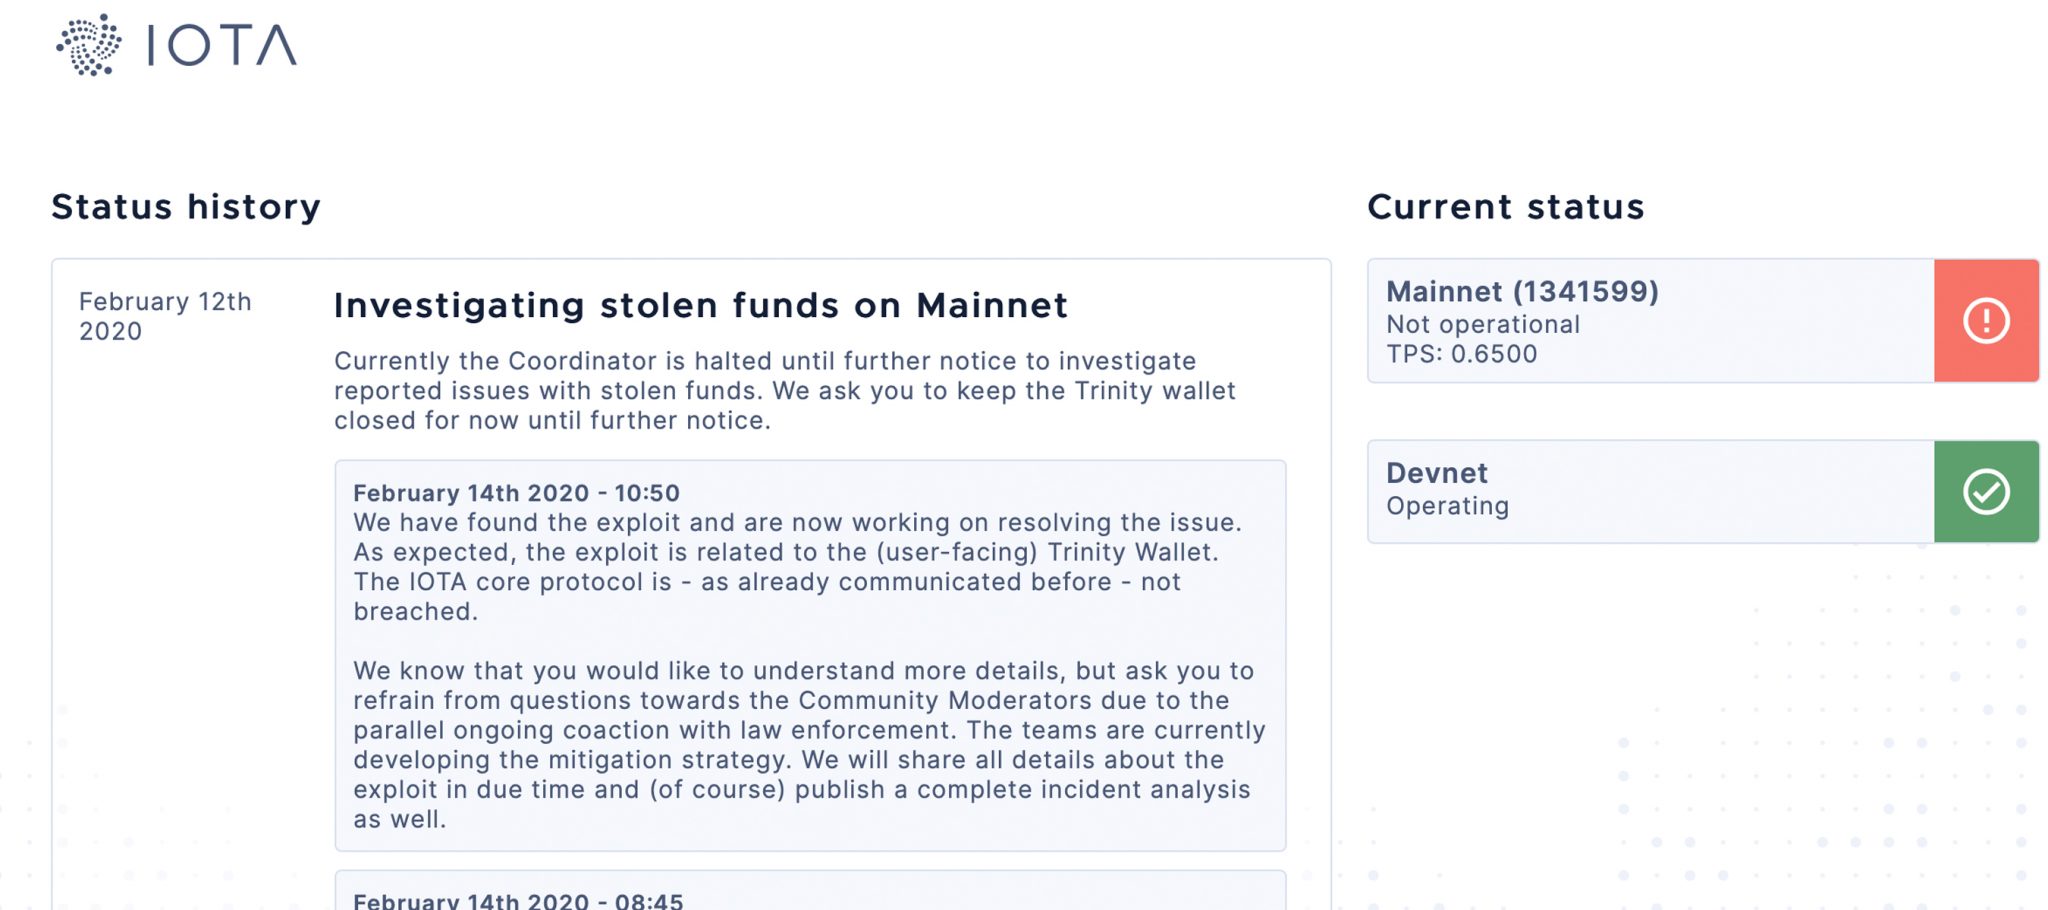The width and height of the screenshot is (2048, 910).
Task: Select the Devnet status title
Action: 1436,473
